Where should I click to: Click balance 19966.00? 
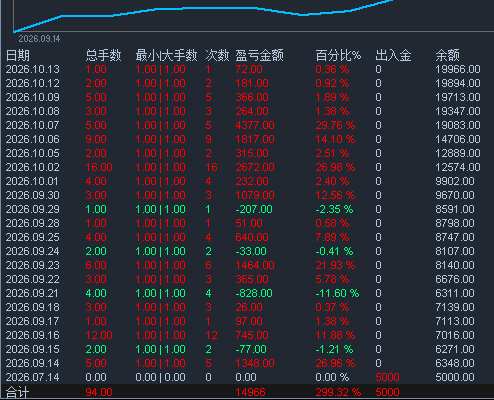(458, 69)
